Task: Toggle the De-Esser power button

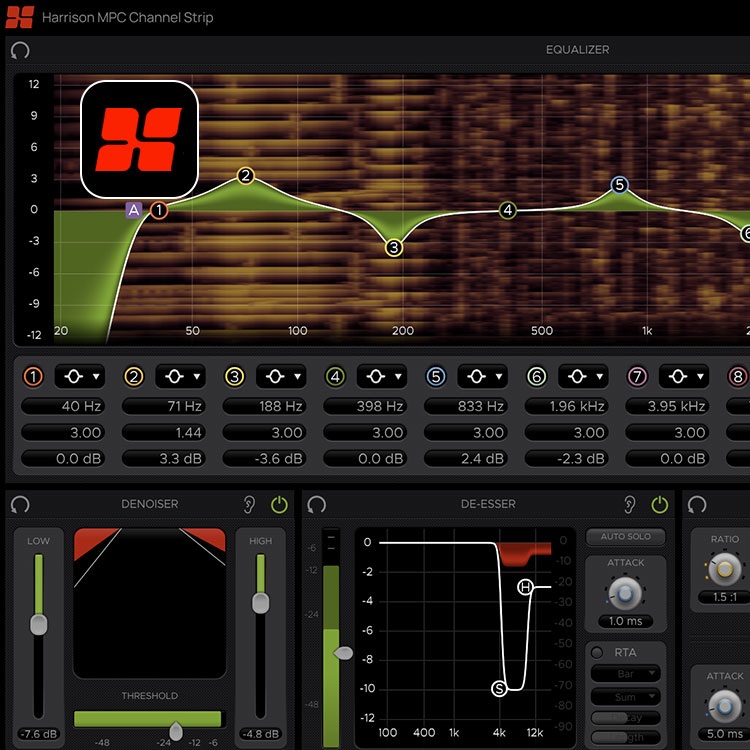Action: pyautogui.click(x=659, y=505)
